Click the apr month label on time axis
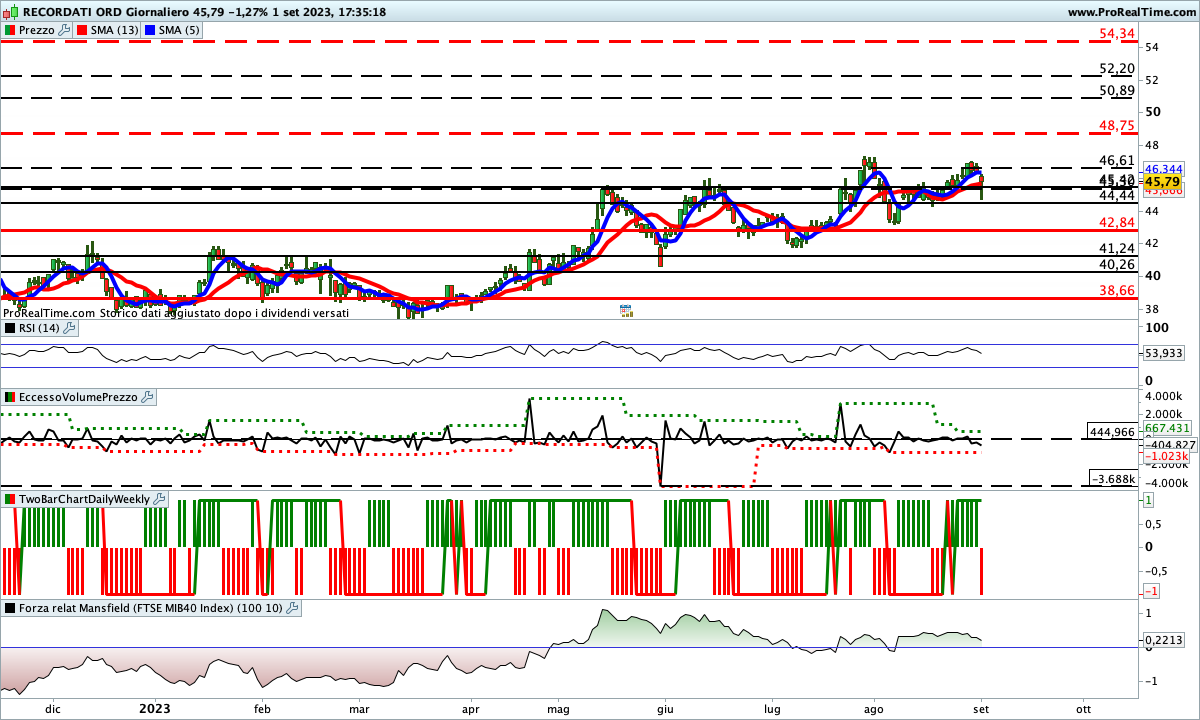This screenshot has height=720, width=1200. (470, 708)
